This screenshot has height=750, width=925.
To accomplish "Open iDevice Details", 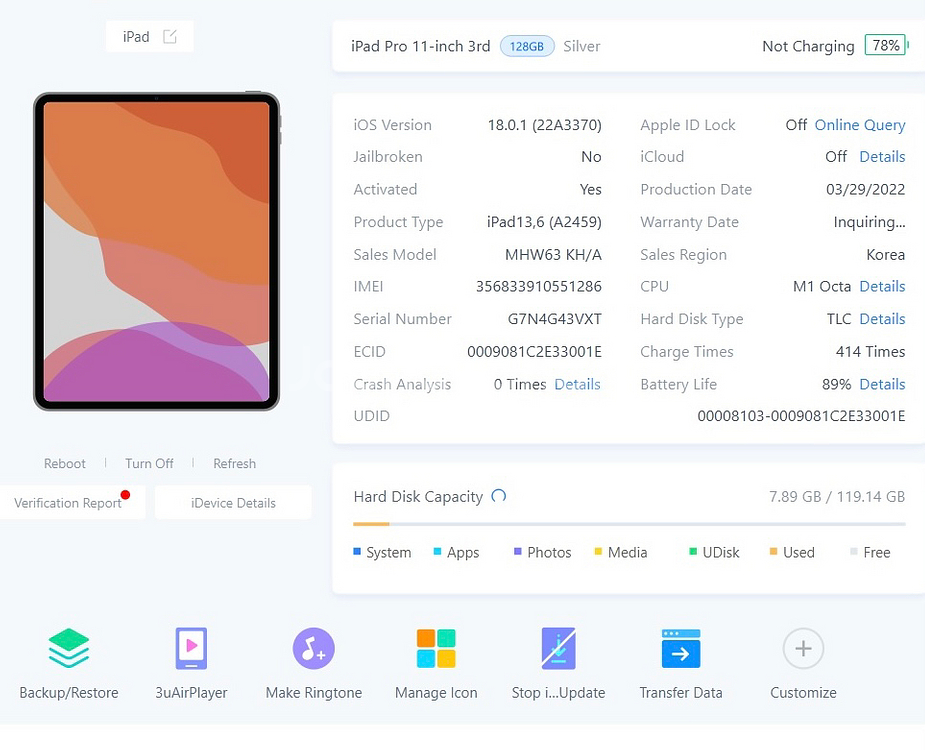I will pos(233,503).
